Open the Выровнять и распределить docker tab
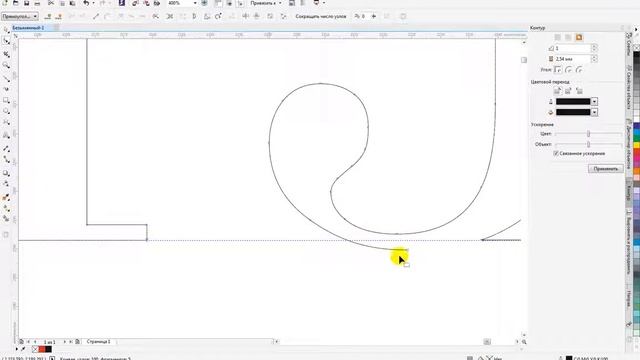Screen dimensions: 640x360 (x=629, y=241)
